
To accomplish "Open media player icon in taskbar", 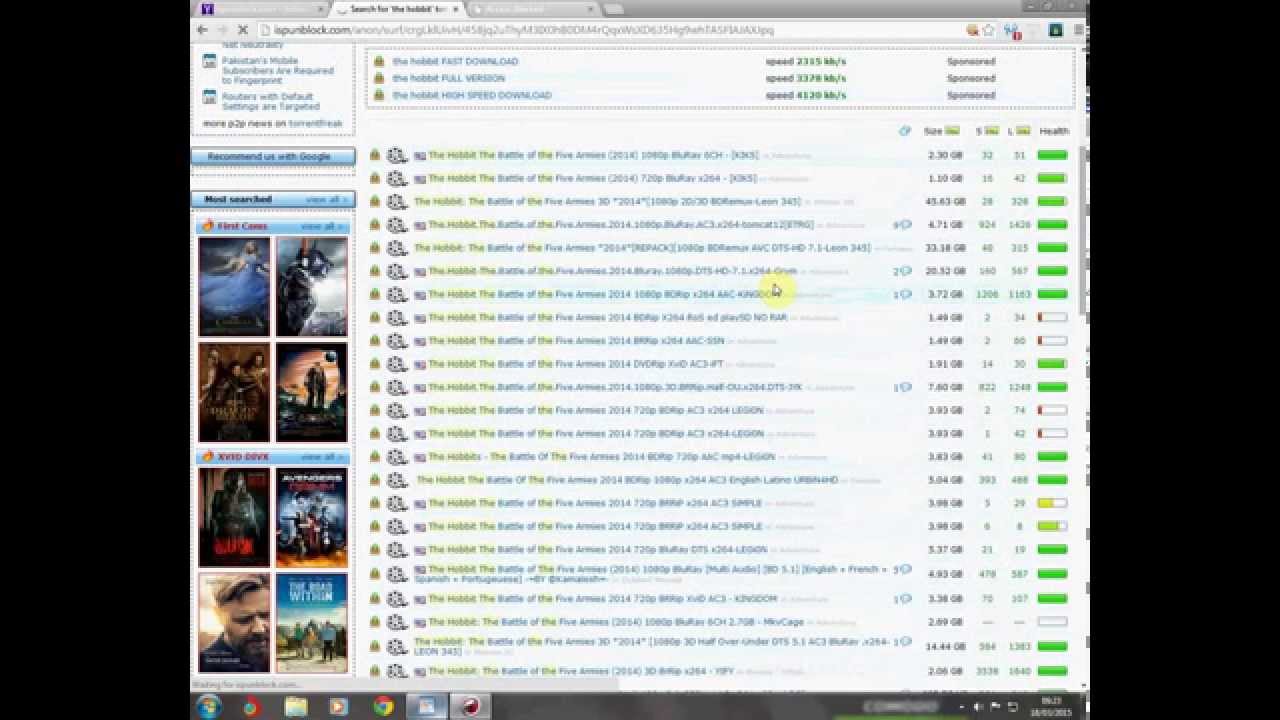I will click(x=338, y=707).
